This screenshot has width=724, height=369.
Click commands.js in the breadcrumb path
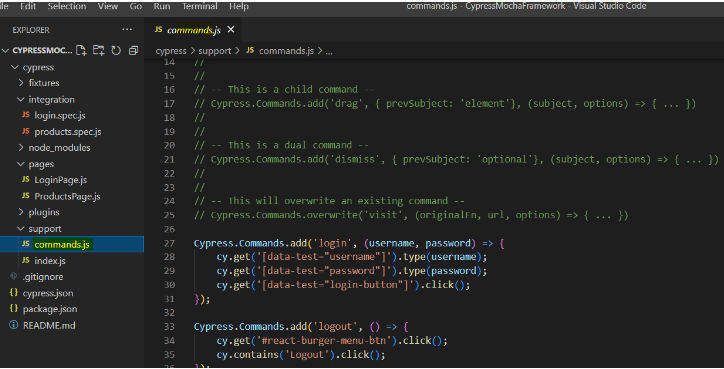pos(286,51)
